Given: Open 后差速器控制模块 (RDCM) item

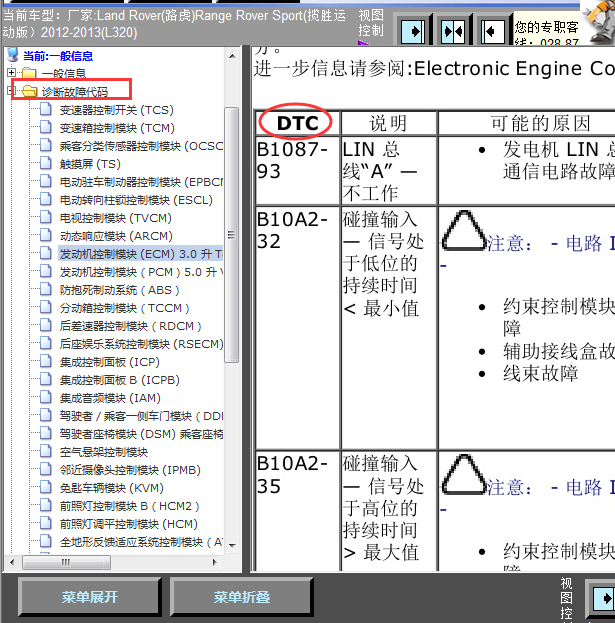Looking at the screenshot, I should pyautogui.click(x=130, y=326).
